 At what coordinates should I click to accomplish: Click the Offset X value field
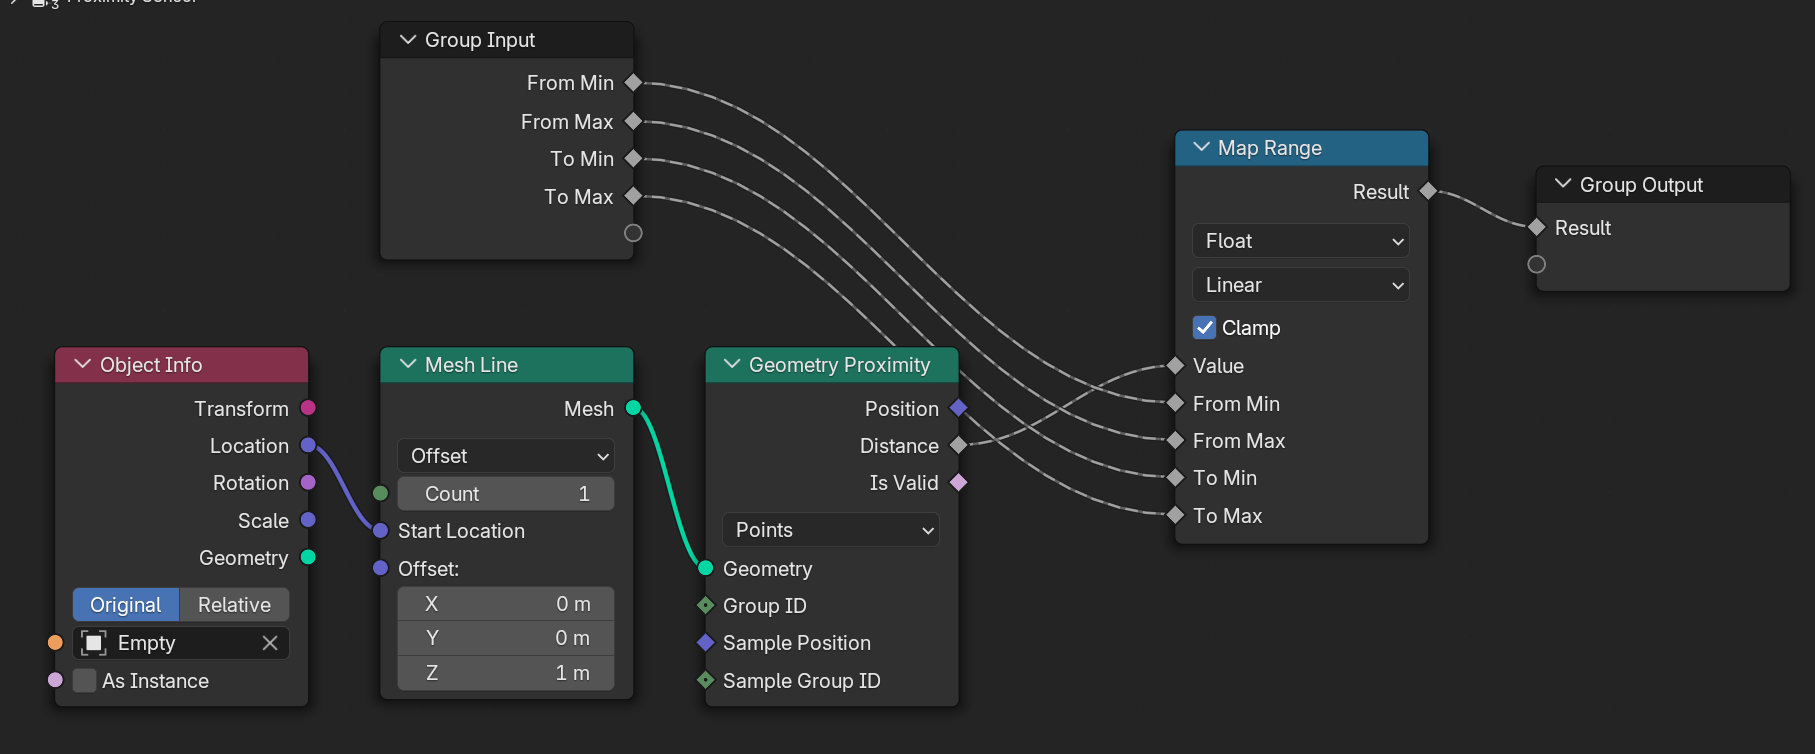tap(506, 604)
